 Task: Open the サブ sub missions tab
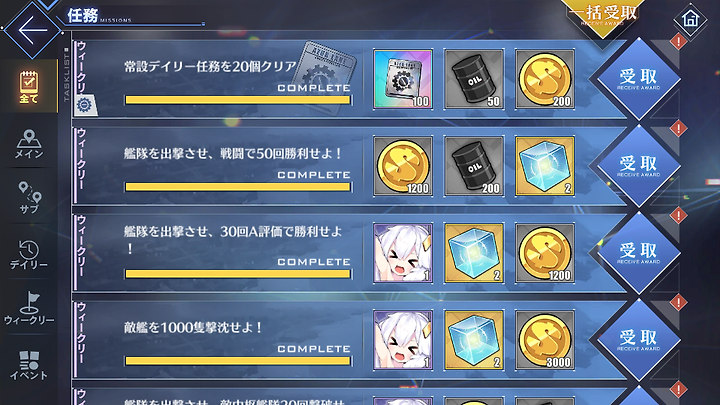28,198
